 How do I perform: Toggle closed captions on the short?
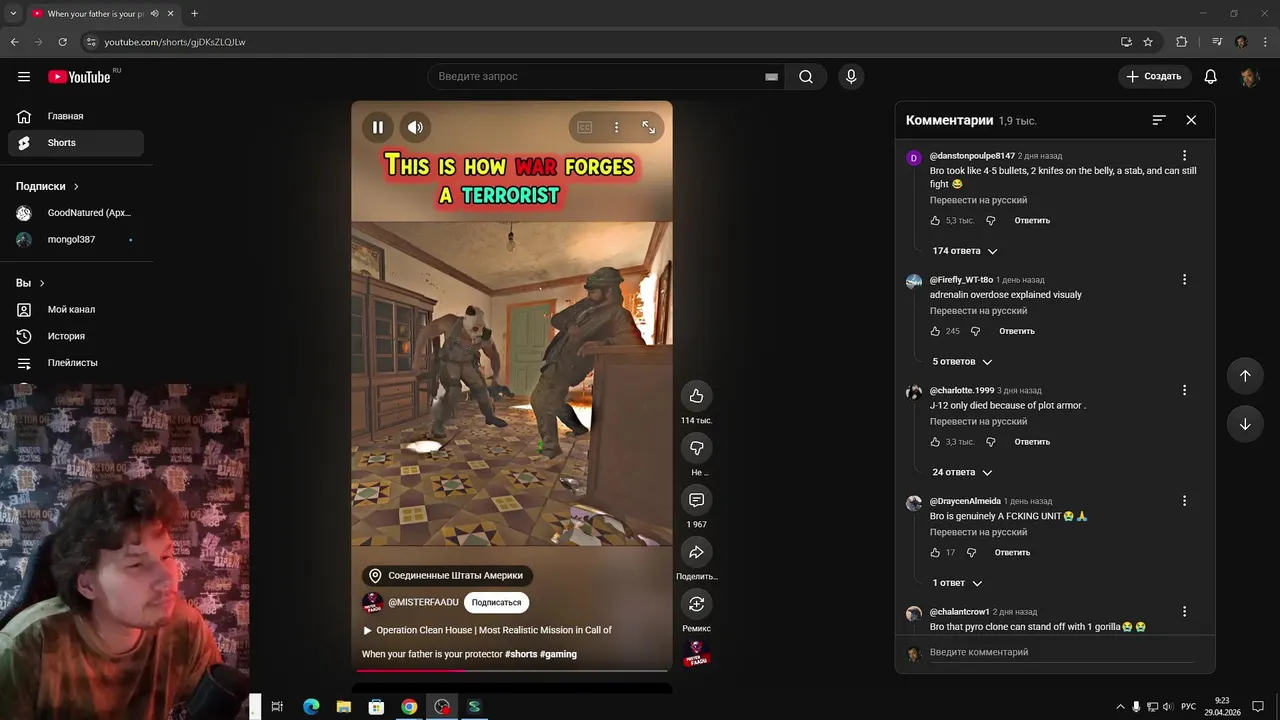(585, 127)
